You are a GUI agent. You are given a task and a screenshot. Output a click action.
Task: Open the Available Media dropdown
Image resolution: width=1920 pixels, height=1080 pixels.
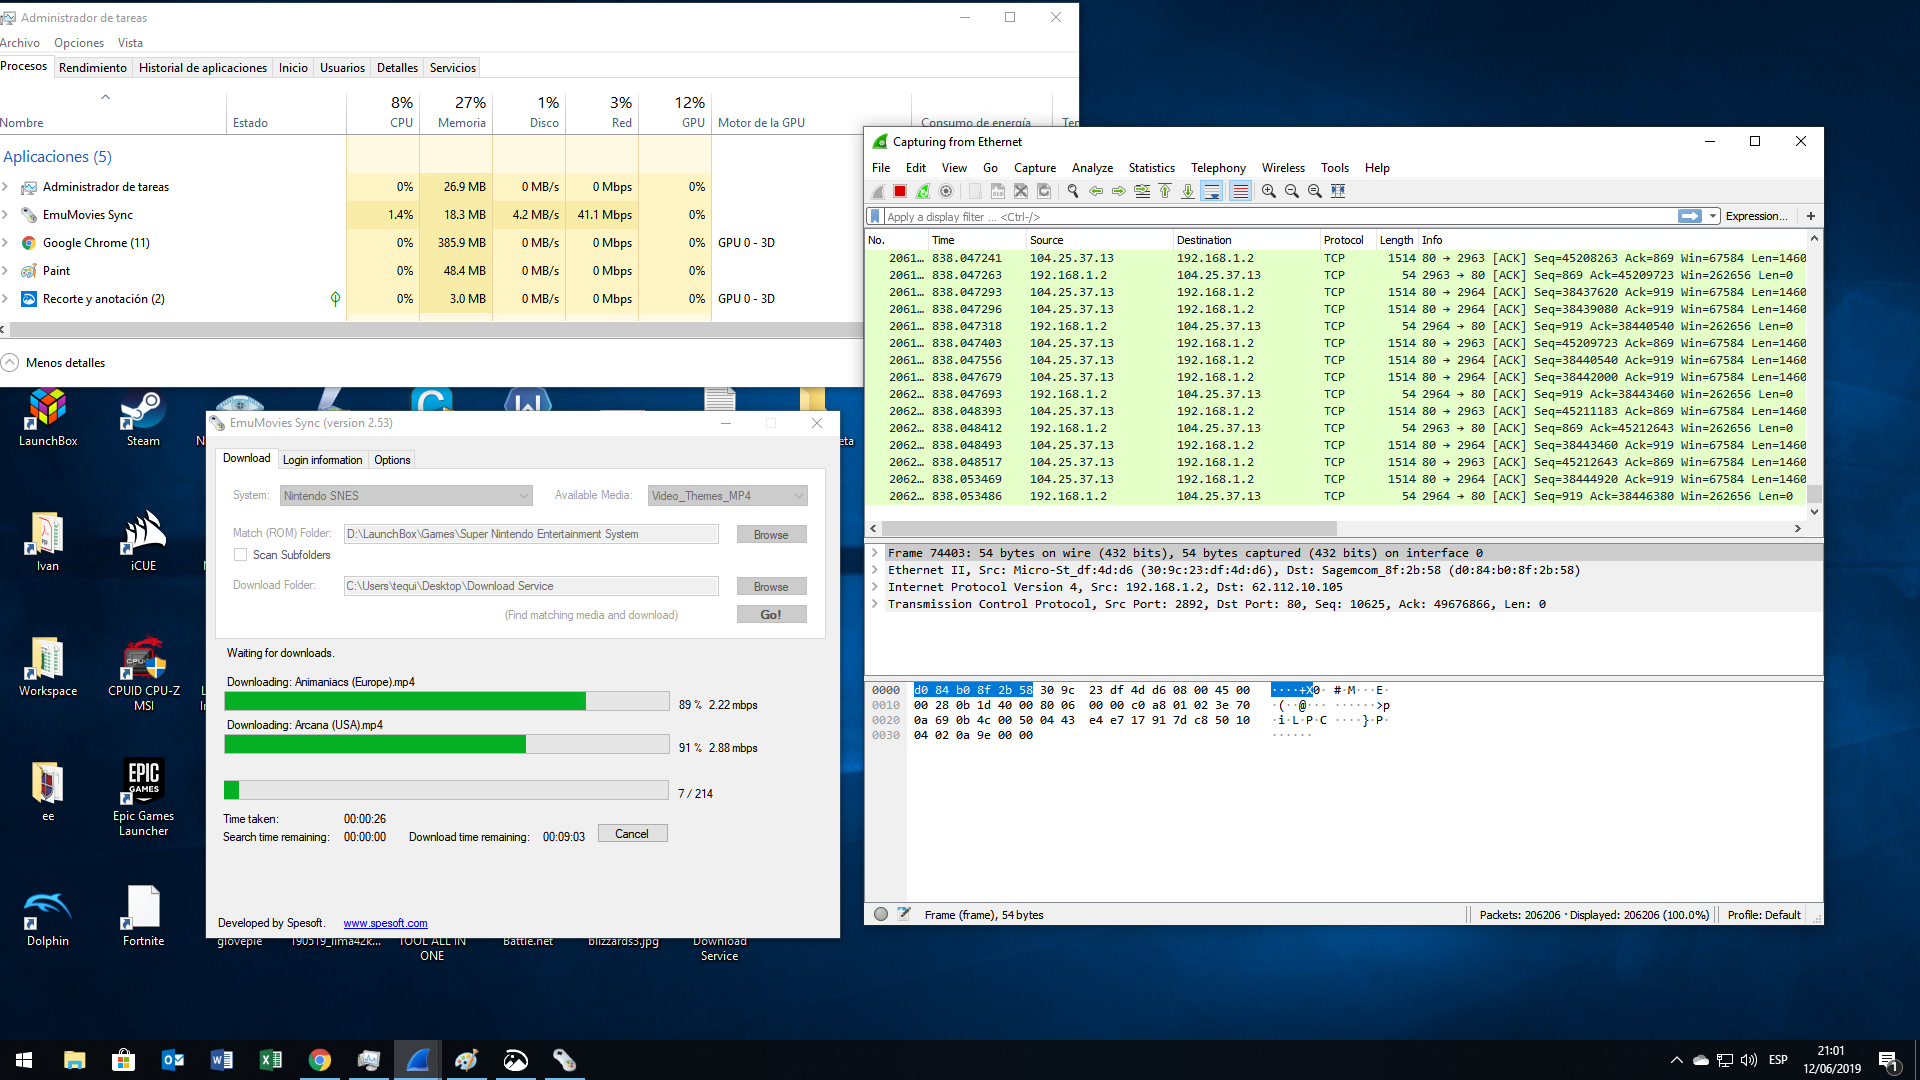tap(728, 496)
